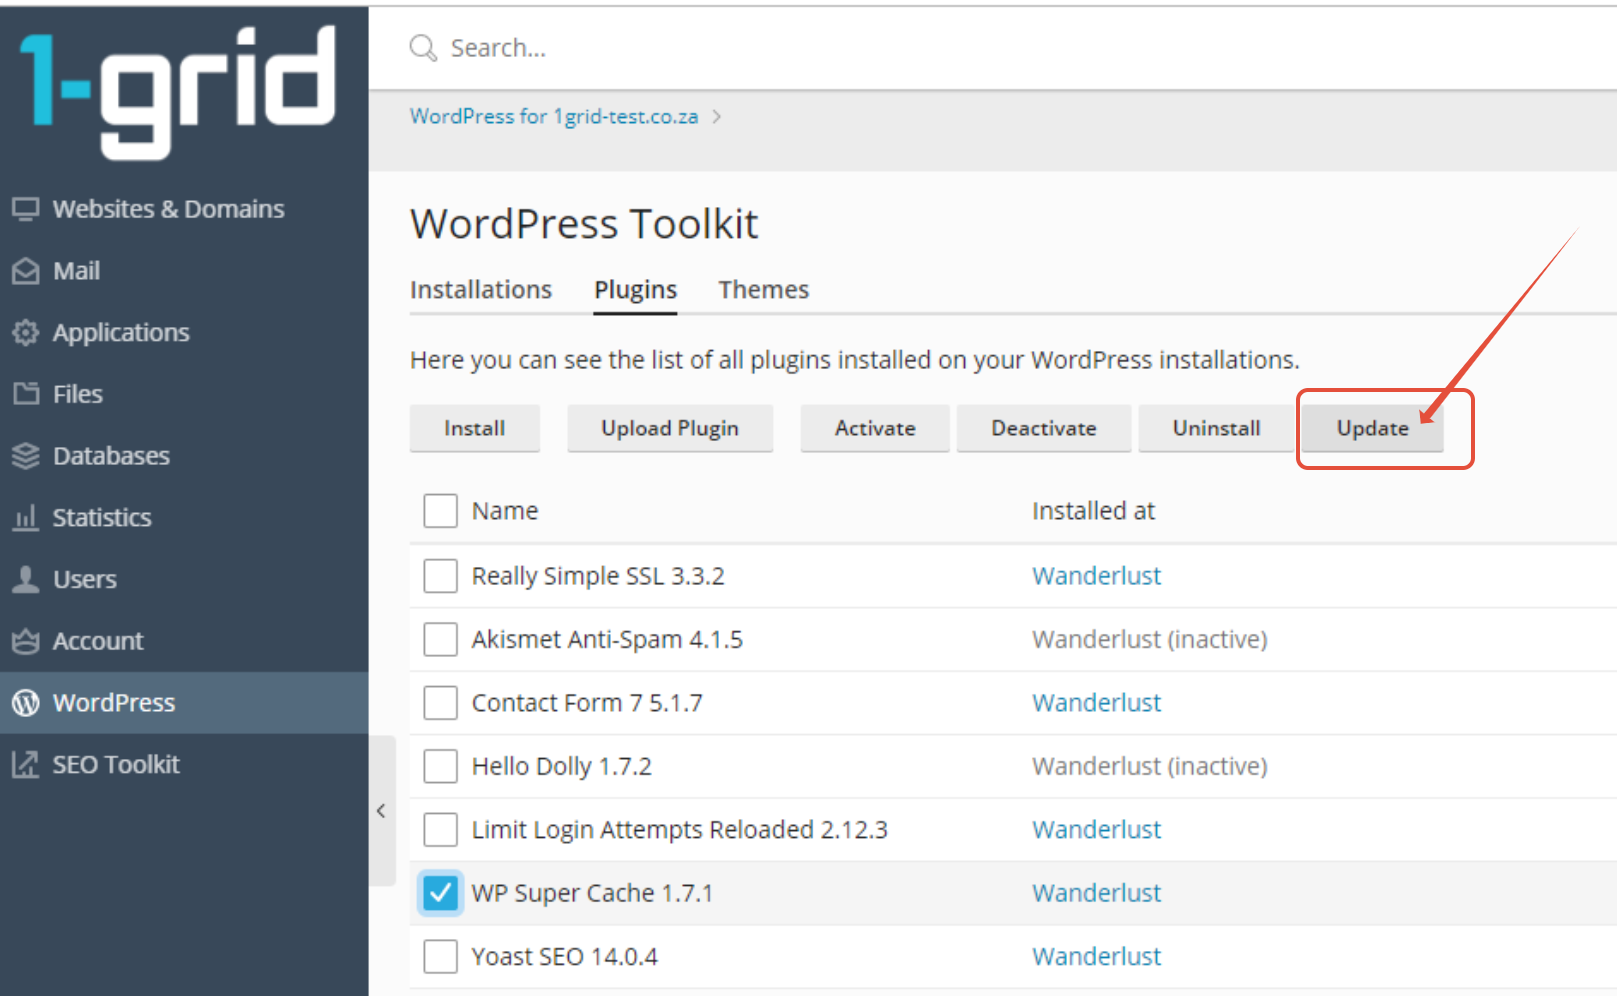The image size is (1617, 996).
Task: Select the Plugins tab
Action: pyautogui.click(x=635, y=290)
